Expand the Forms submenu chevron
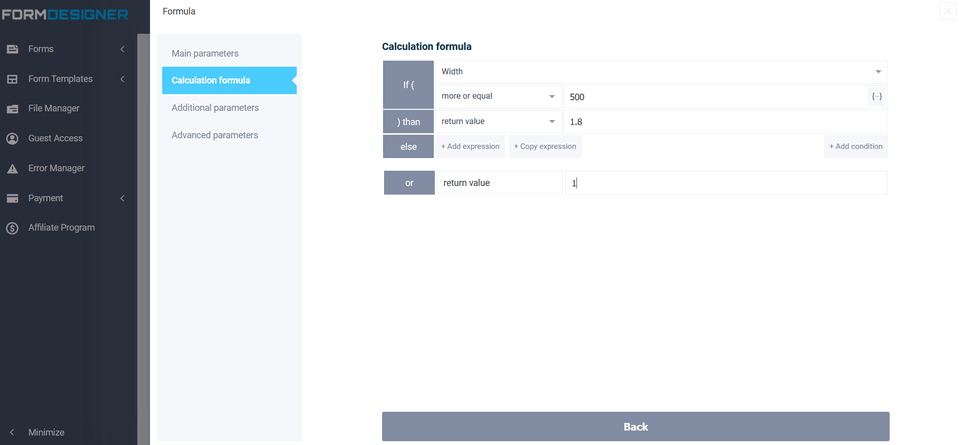The height and width of the screenshot is (445, 959). pyautogui.click(x=122, y=49)
